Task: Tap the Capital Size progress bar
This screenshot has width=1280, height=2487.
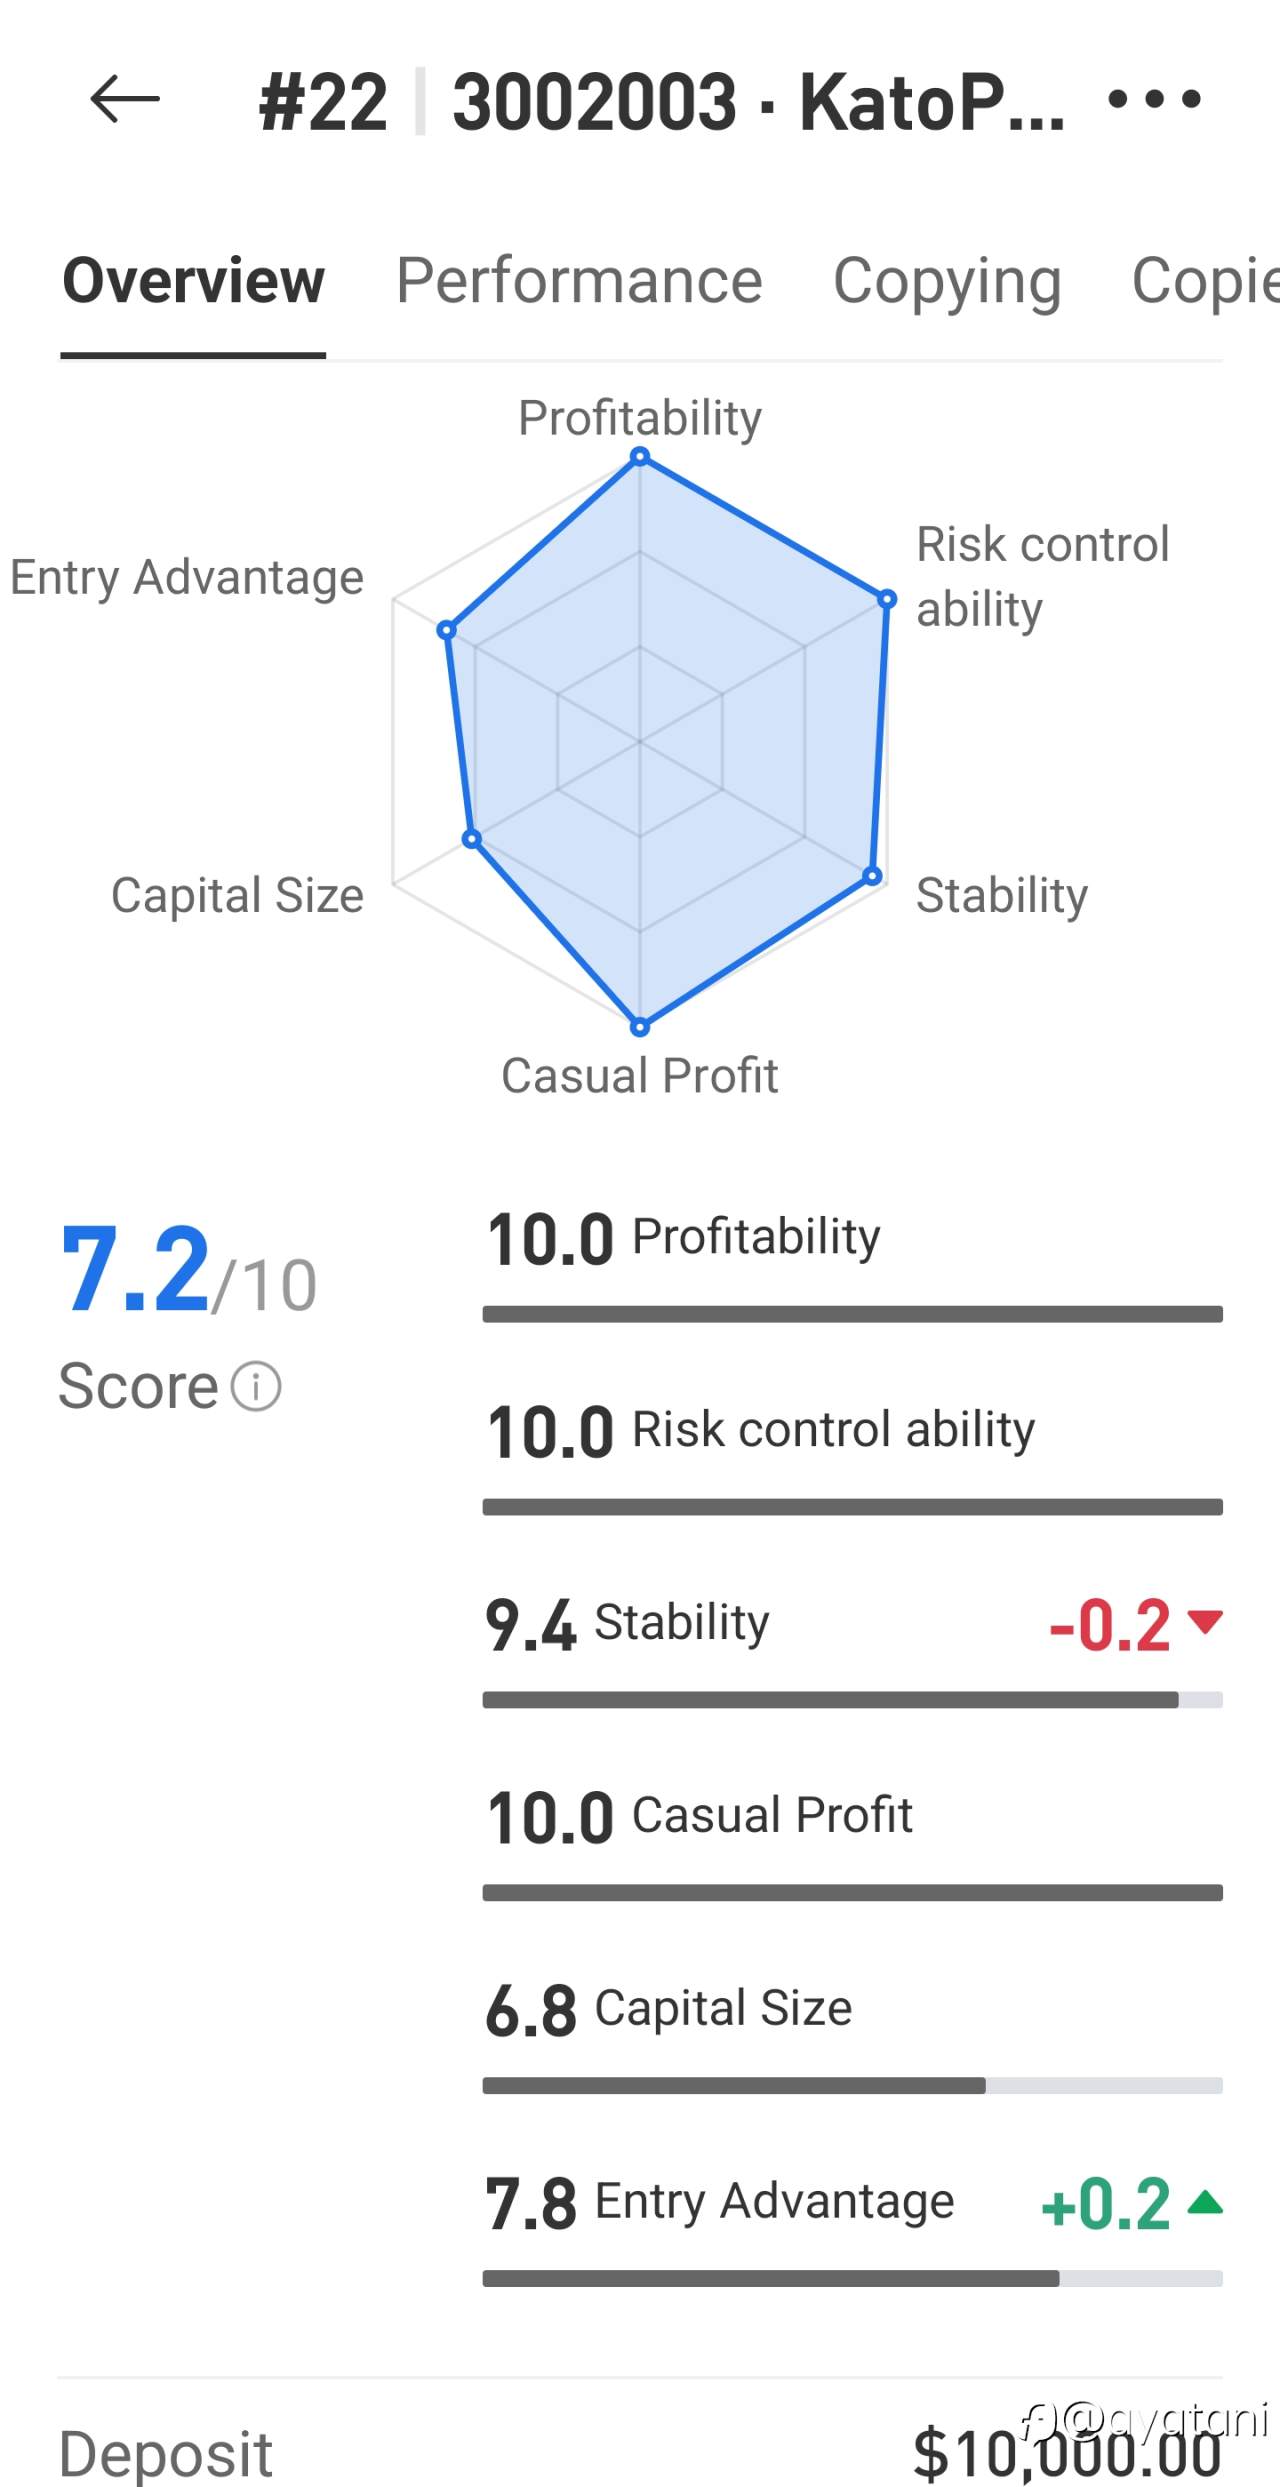Action: point(852,2085)
